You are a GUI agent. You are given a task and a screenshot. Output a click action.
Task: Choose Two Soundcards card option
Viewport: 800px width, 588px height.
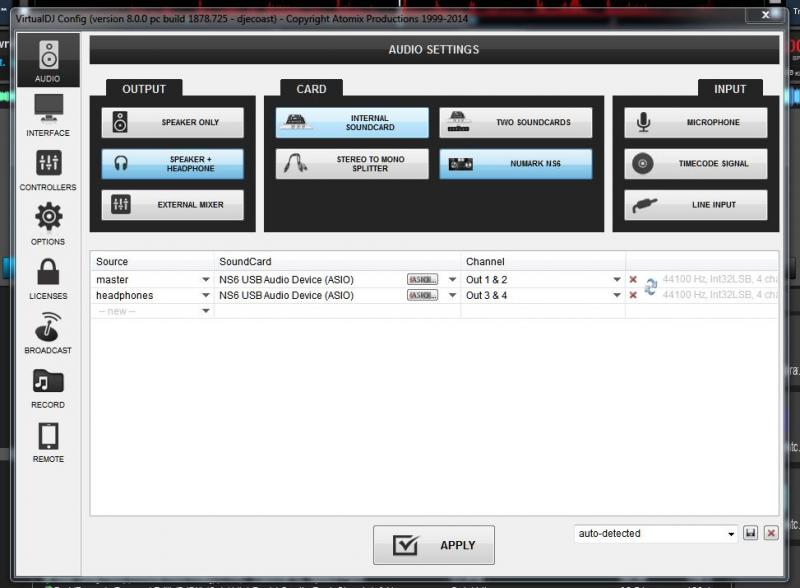516,122
